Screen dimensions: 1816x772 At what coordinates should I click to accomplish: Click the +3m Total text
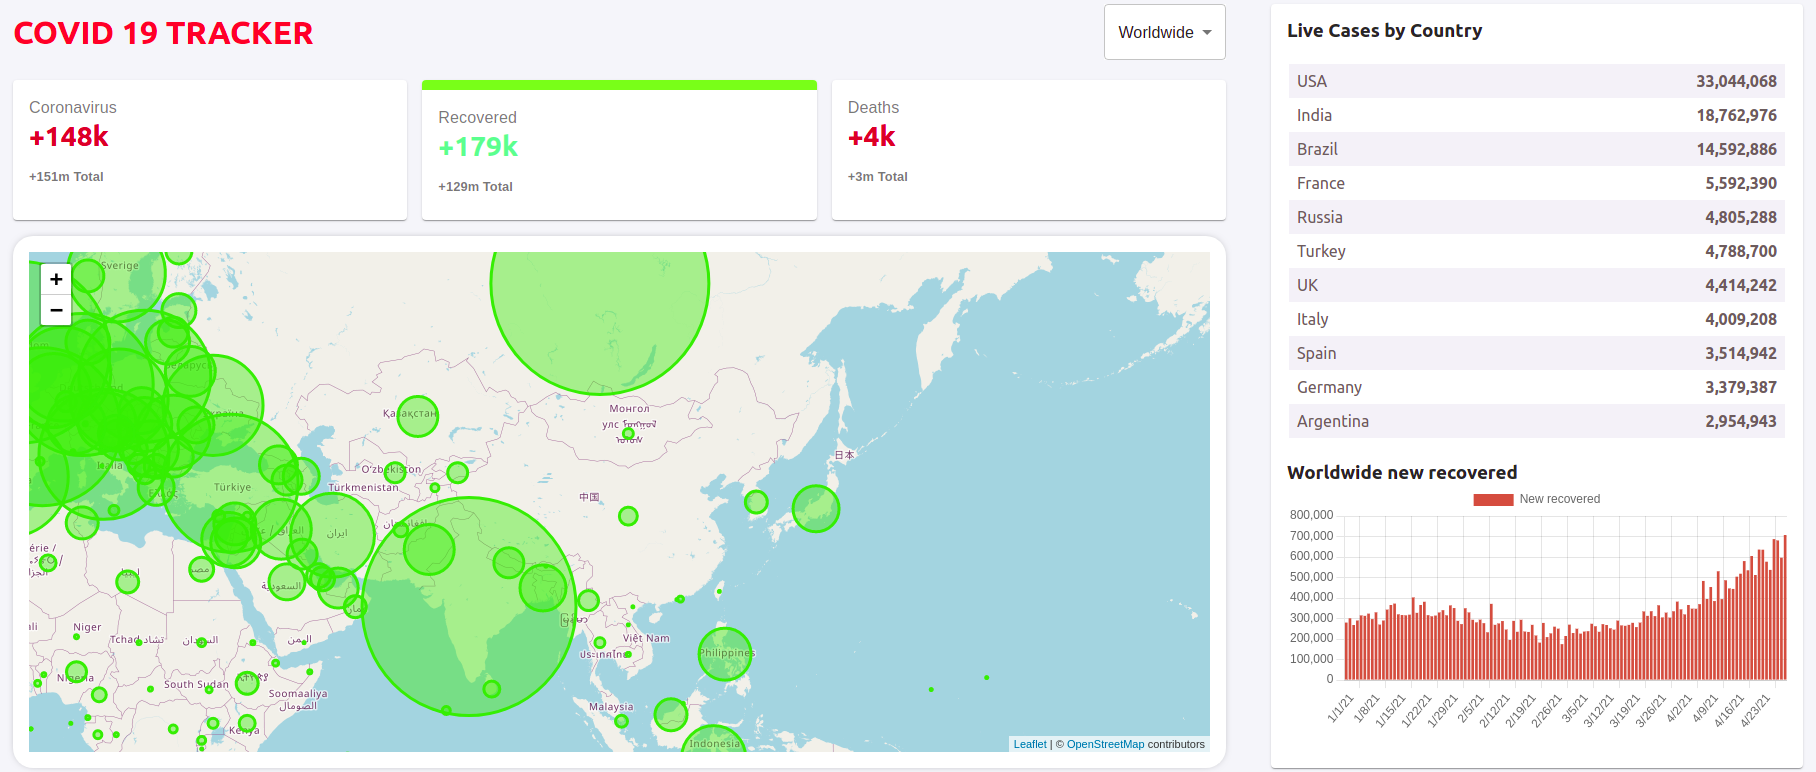[x=878, y=177]
